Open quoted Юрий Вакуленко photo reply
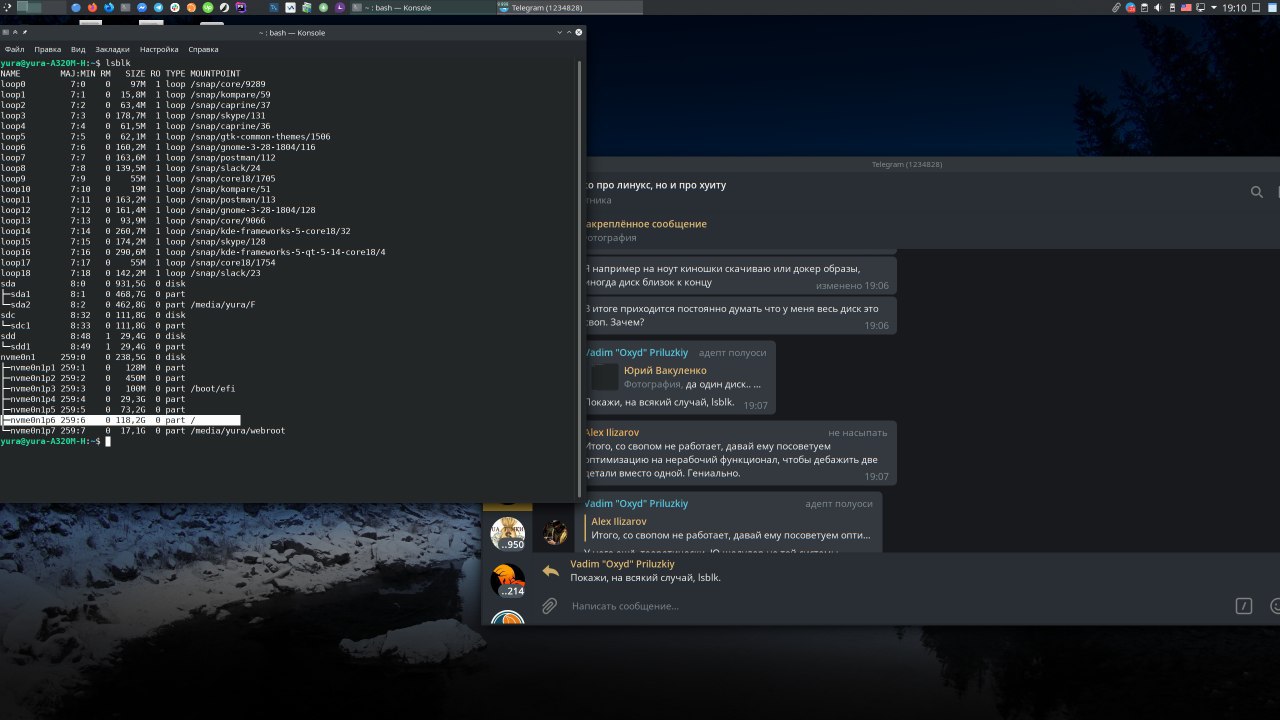 (x=675, y=377)
